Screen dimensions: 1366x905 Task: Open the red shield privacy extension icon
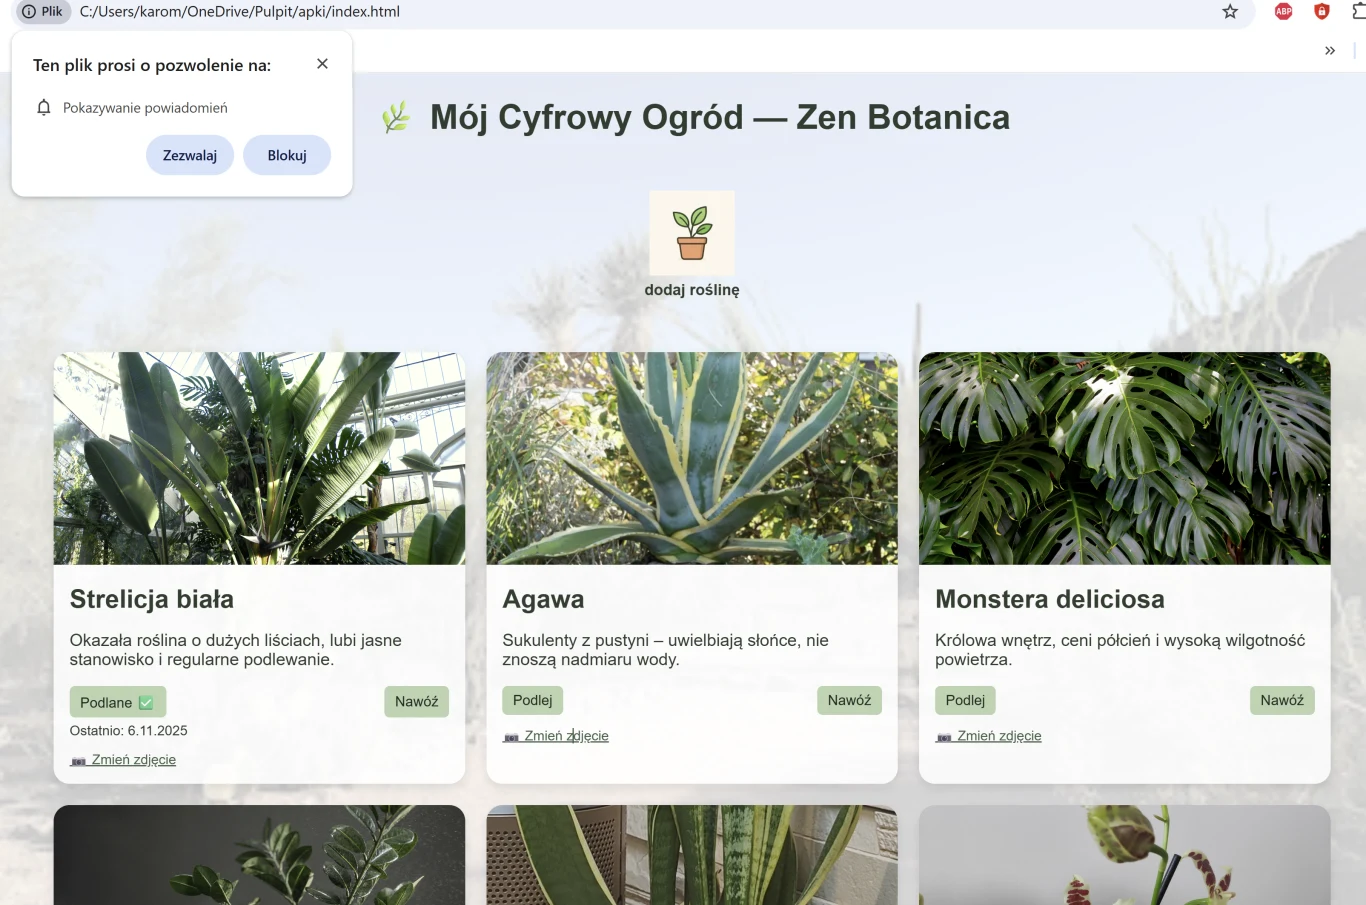point(1321,11)
